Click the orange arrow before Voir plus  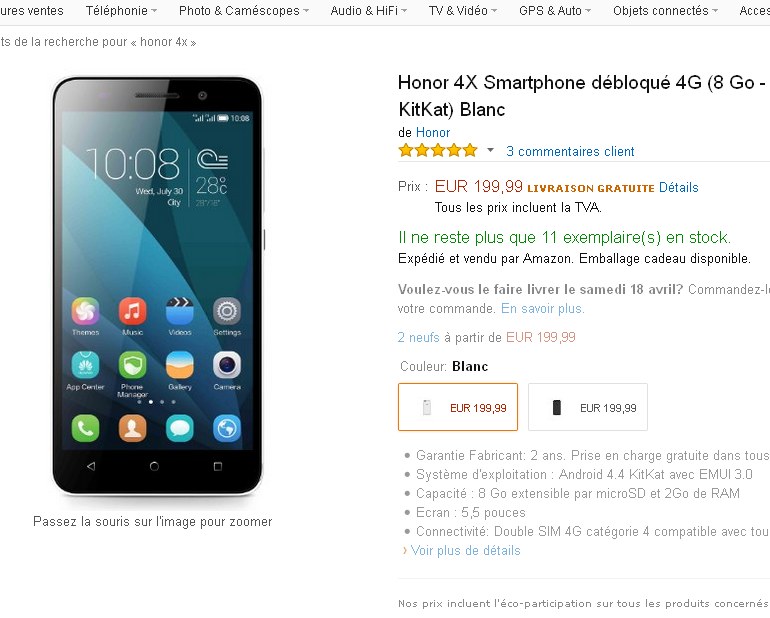405,551
